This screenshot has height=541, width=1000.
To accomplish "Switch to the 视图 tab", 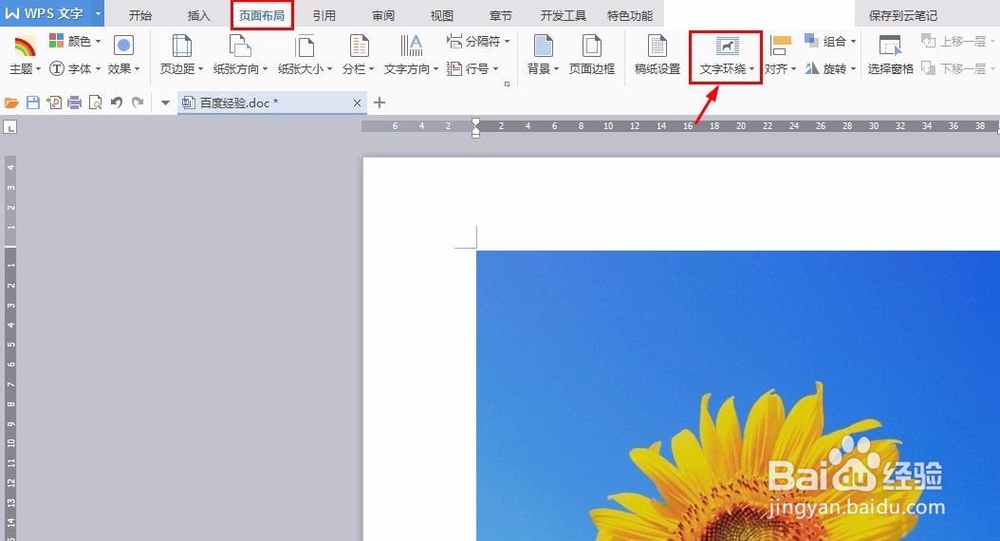I will click(x=442, y=15).
